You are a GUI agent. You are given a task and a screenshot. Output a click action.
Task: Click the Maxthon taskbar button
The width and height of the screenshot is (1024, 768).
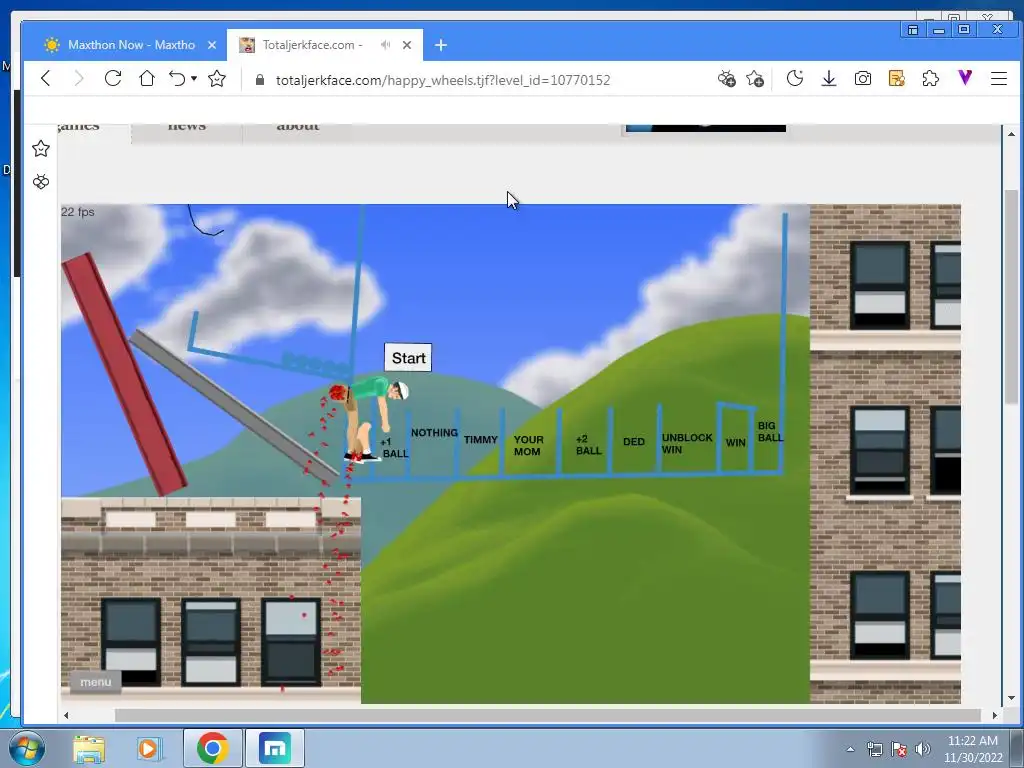pyautogui.click(x=275, y=748)
